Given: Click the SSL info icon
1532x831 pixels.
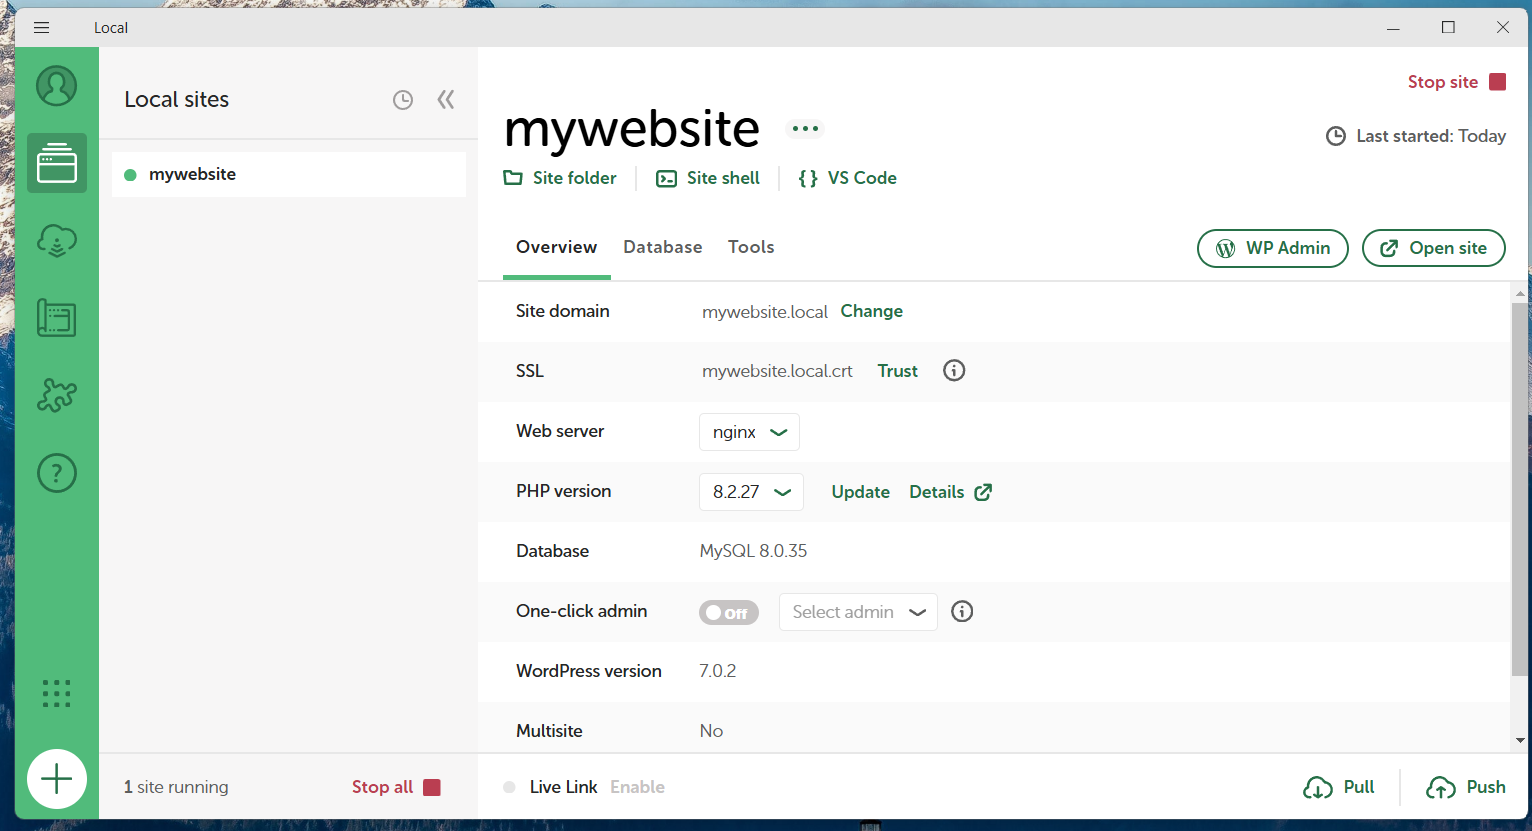Looking at the screenshot, I should click(x=954, y=371).
